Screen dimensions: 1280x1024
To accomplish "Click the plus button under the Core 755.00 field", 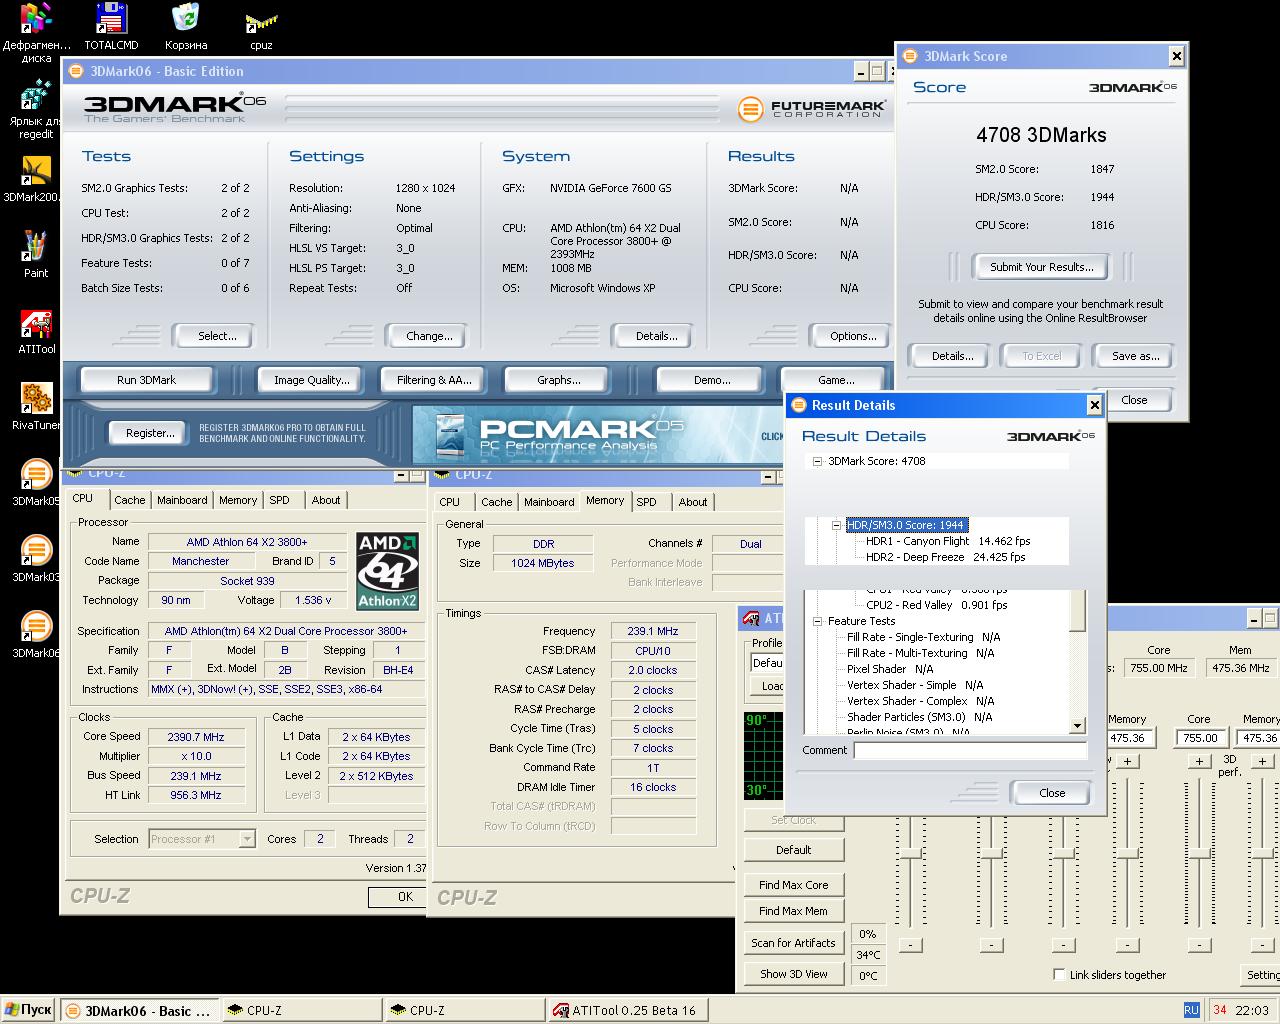I will tap(1199, 761).
